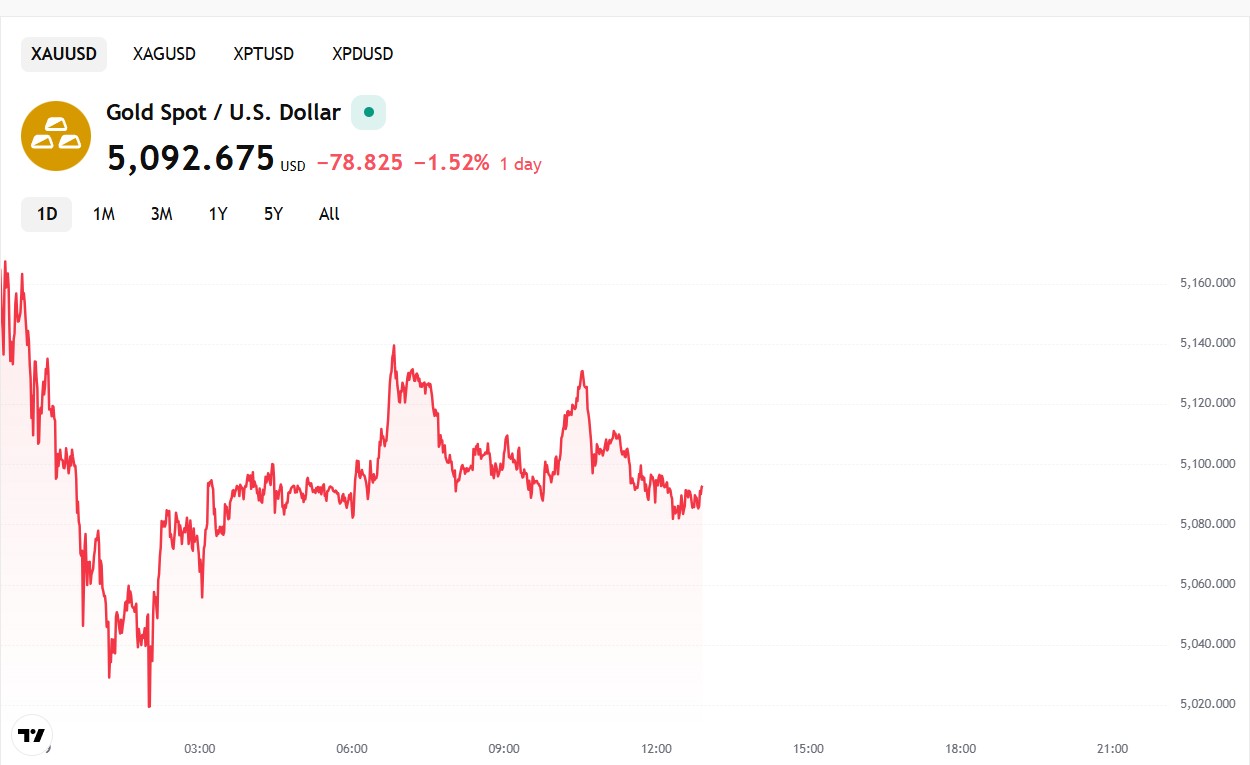
Task: View the 1Y price history
Action: (x=218, y=214)
